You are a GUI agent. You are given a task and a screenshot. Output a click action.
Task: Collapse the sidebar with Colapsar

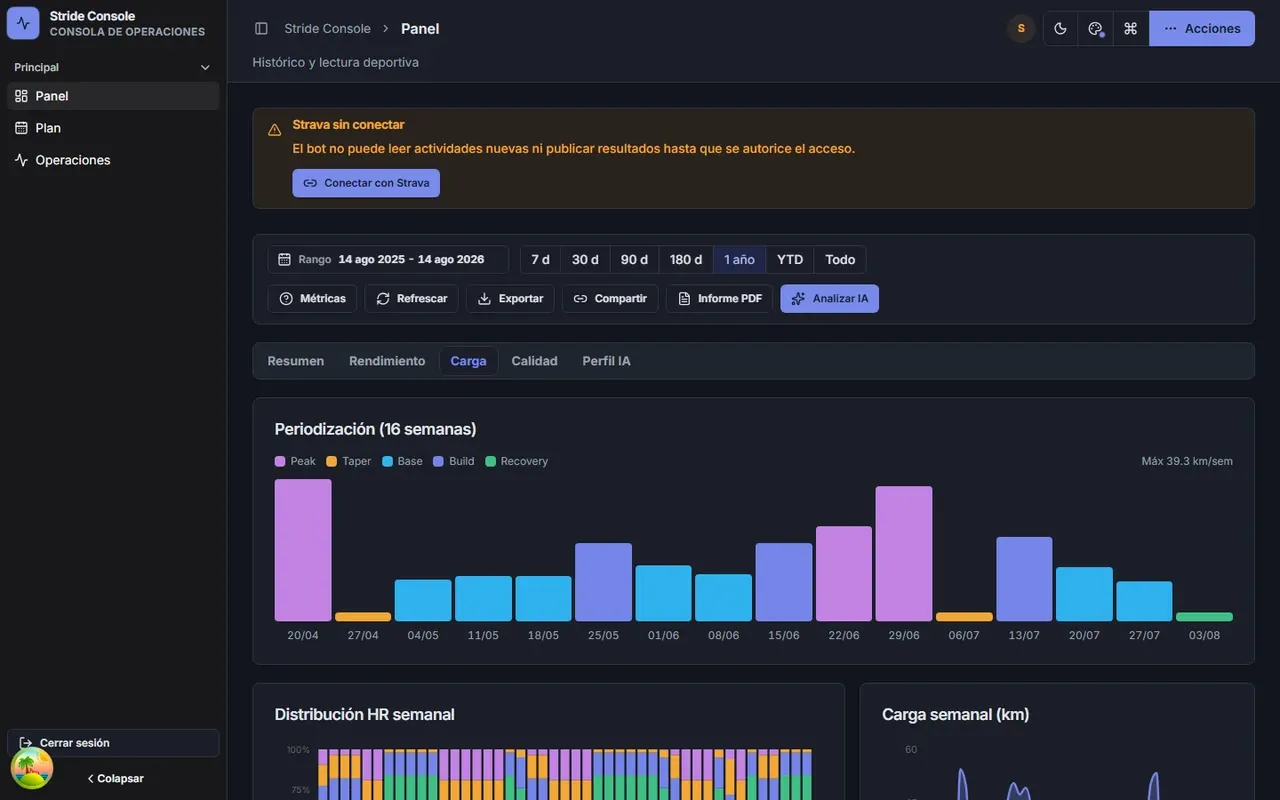click(x=115, y=779)
